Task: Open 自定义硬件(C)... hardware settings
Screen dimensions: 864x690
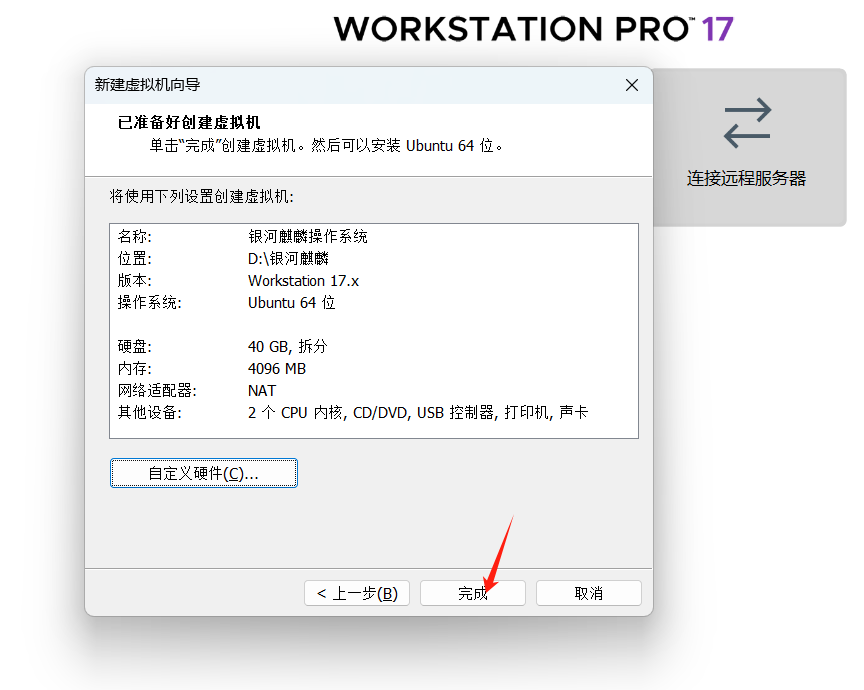Action: coord(204,473)
